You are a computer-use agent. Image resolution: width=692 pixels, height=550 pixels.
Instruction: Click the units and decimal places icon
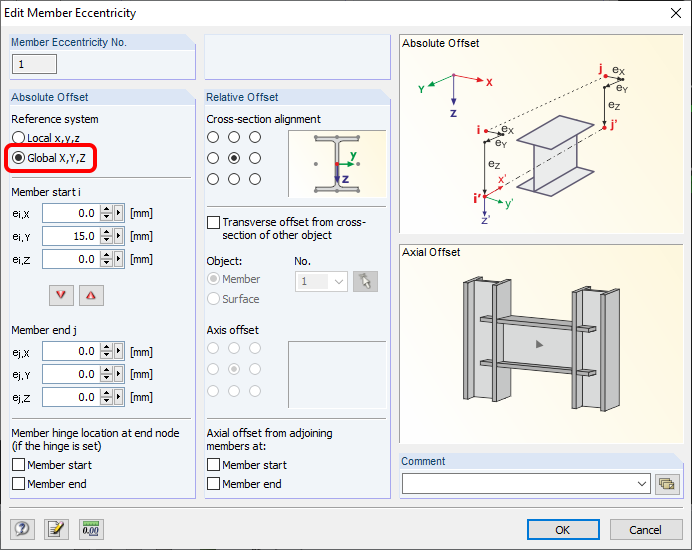tap(91, 529)
